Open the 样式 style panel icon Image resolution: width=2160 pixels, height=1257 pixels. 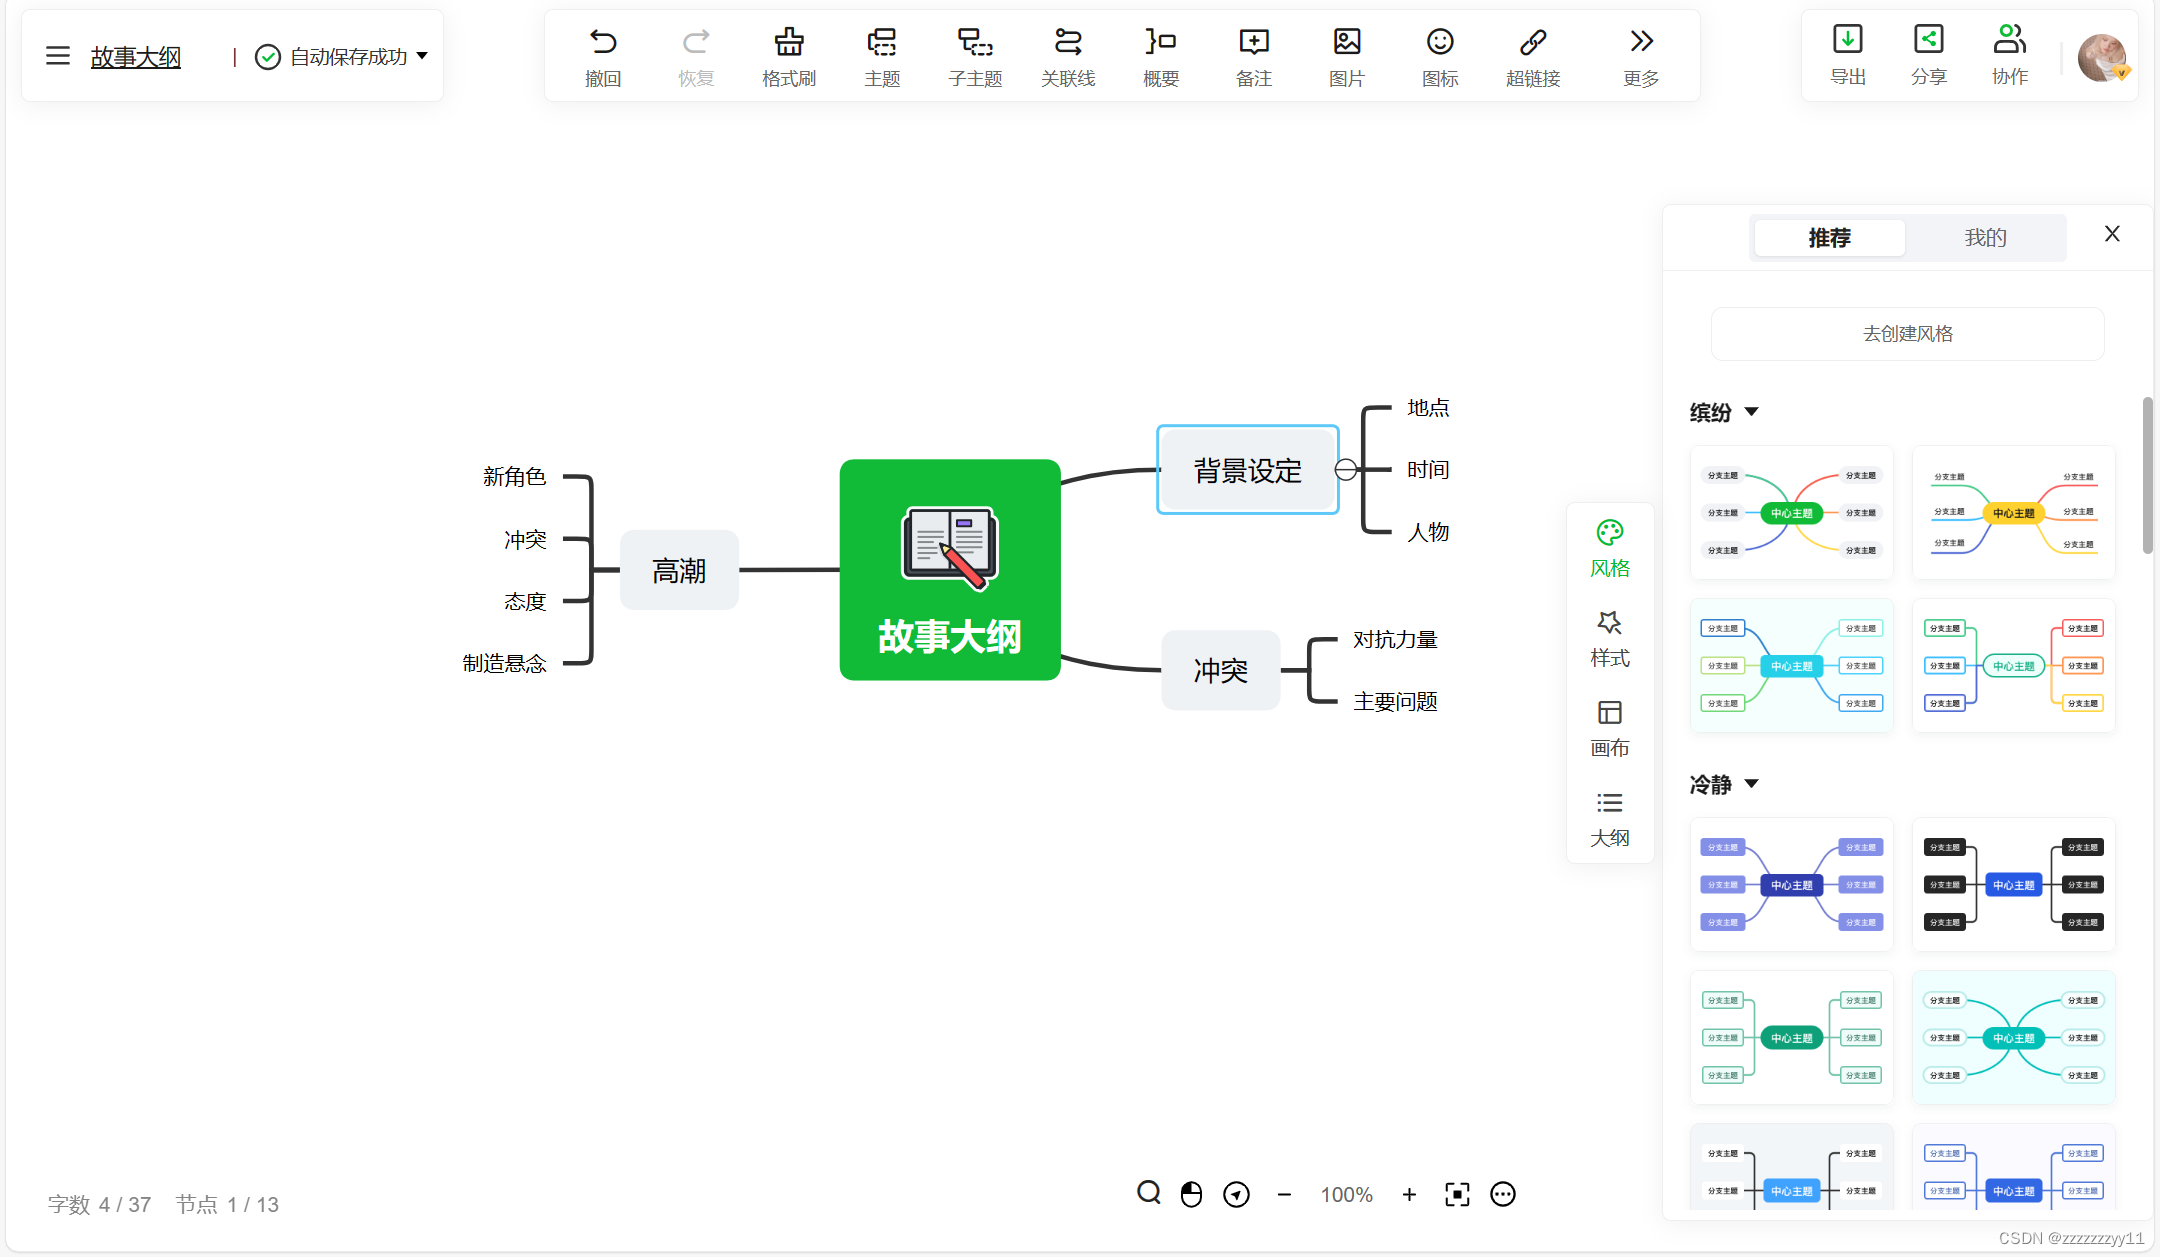[1610, 623]
